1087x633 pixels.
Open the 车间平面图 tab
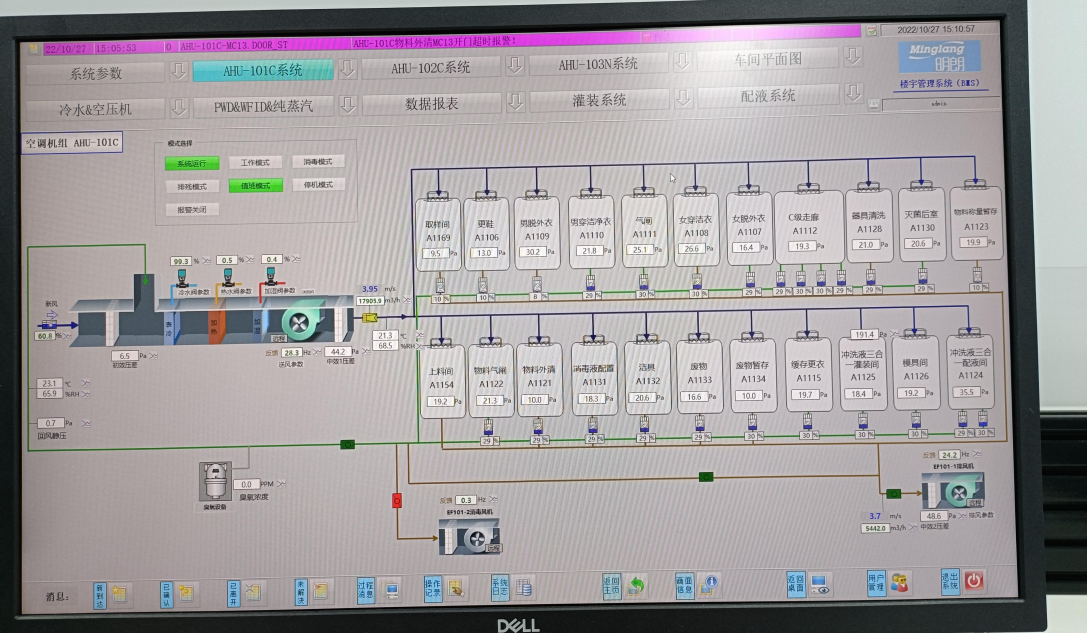pos(767,59)
